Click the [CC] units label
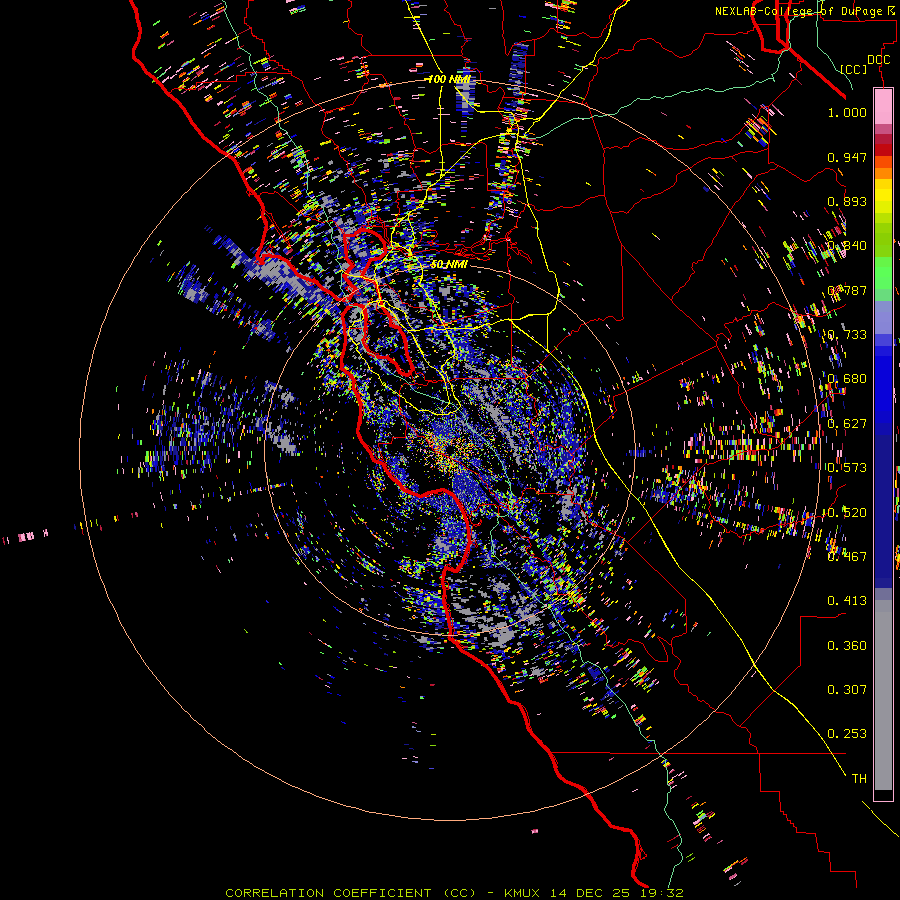This screenshot has height=900, width=900. coord(854,69)
